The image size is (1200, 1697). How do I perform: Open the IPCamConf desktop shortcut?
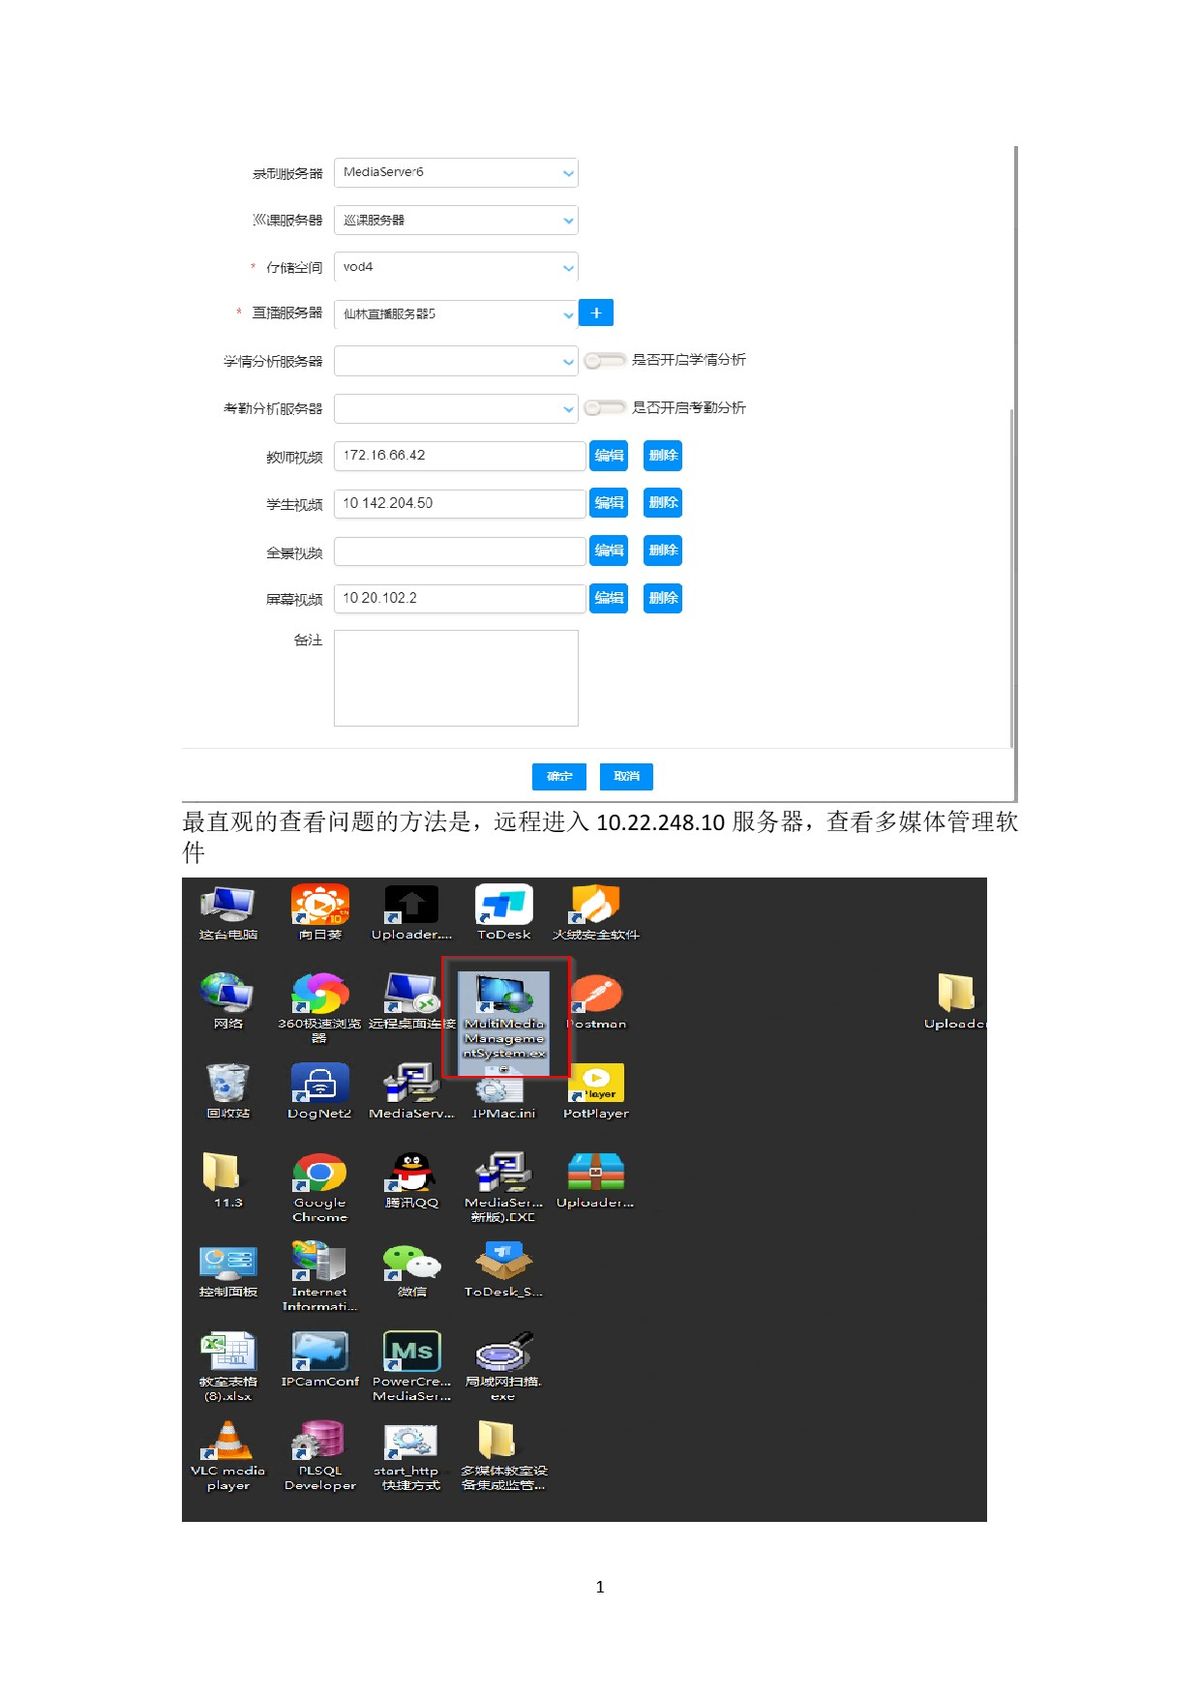tap(320, 1355)
